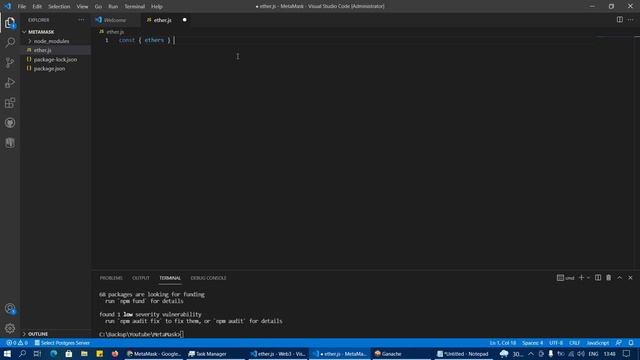640x360 pixels.
Task: Collapse the METAMASK folder section
Action: click(41, 32)
